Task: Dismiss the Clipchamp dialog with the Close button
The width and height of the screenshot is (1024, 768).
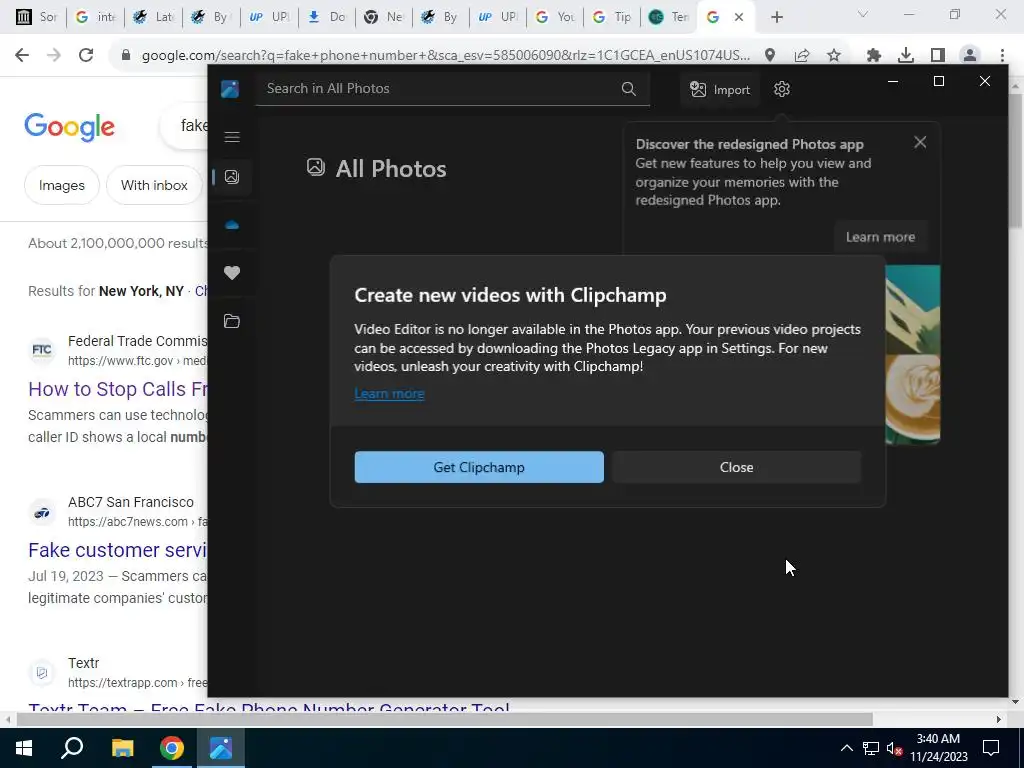Action: [736, 467]
